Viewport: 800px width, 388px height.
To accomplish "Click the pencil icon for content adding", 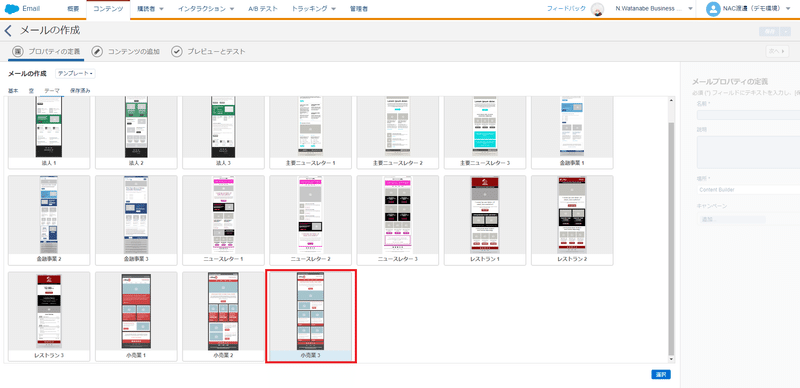I will click(x=97, y=52).
